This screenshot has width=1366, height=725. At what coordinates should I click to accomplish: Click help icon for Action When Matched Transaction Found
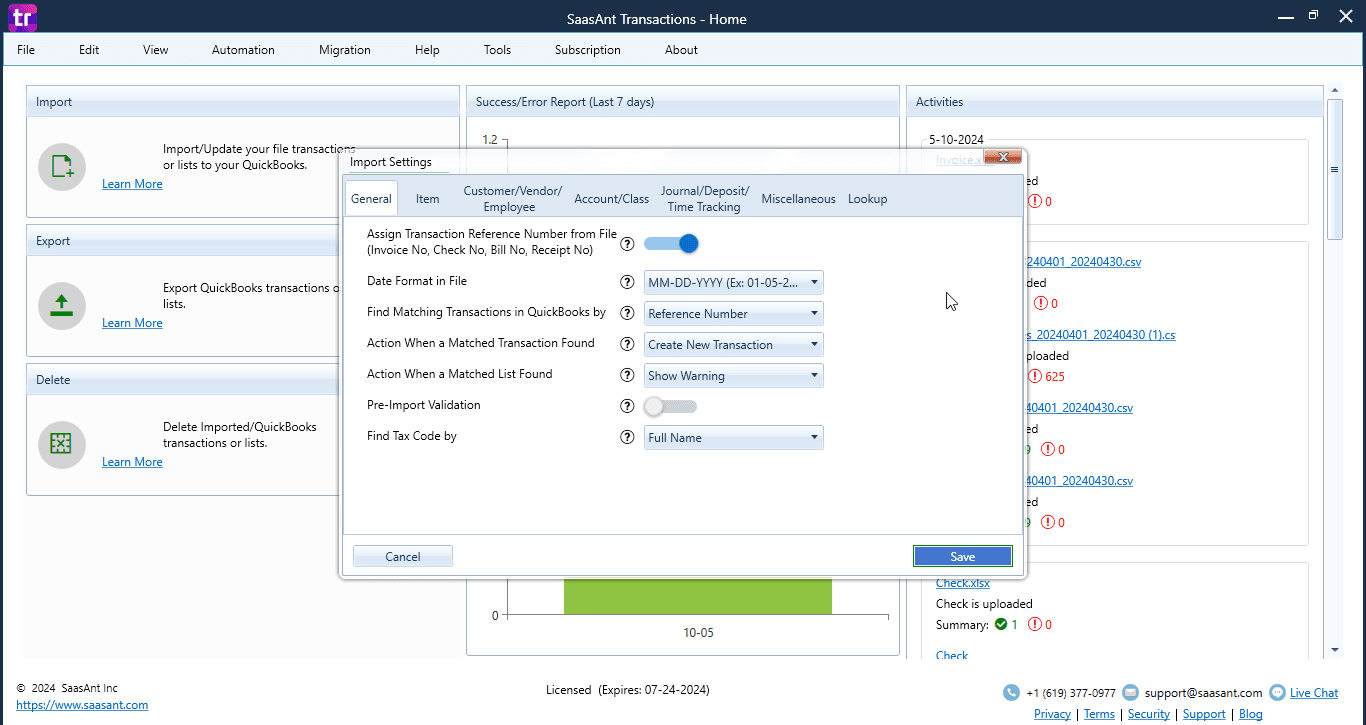coord(627,344)
